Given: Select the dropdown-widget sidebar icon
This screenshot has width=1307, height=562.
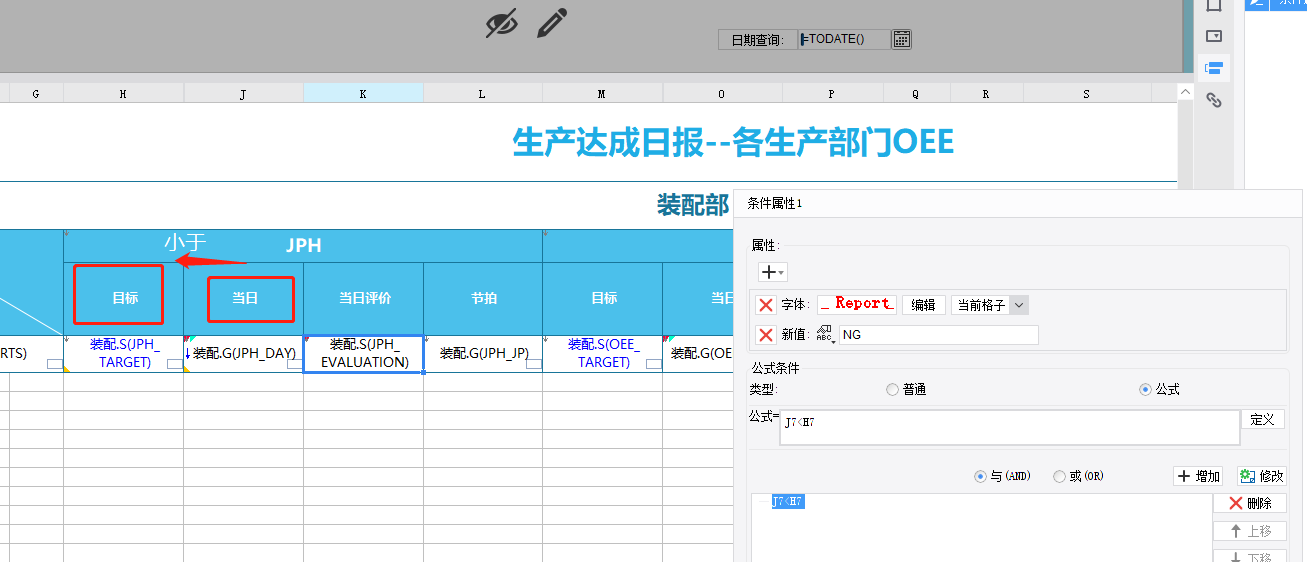Looking at the screenshot, I should click(1214, 36).
